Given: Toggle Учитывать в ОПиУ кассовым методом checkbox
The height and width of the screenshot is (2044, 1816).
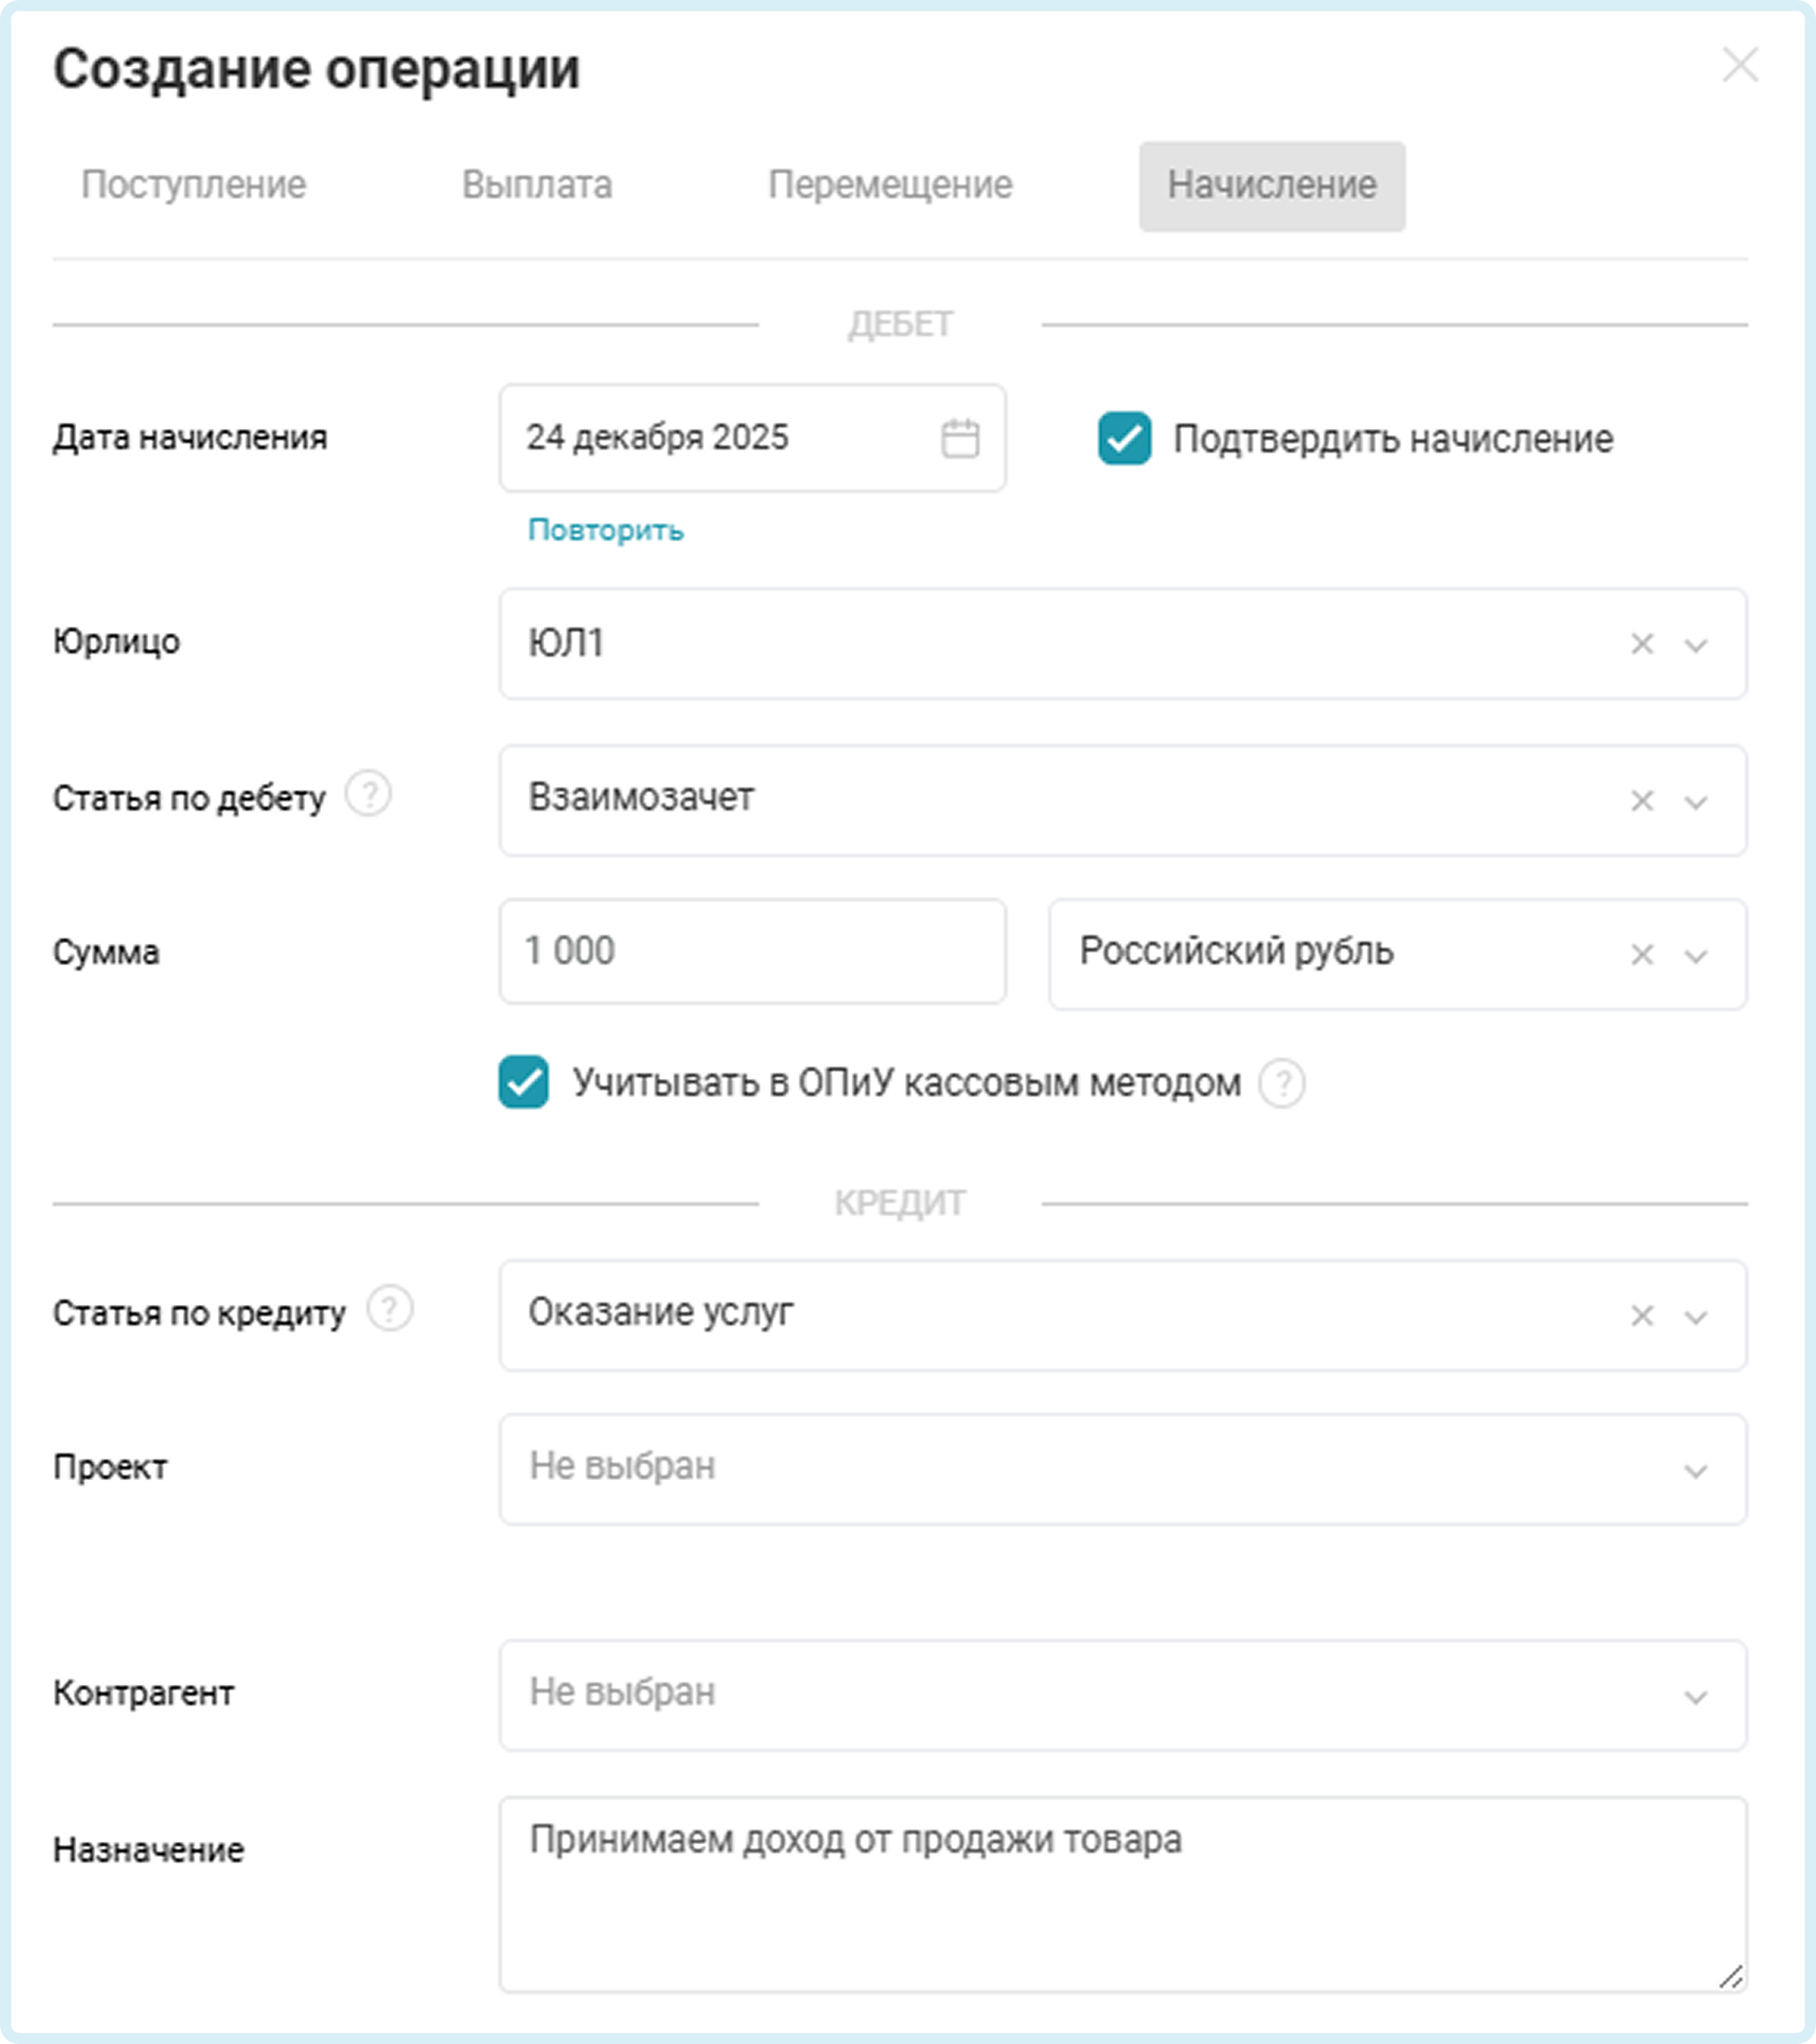Looking at the screenshot, I should pyautogui.click(x=524, y=1082).
